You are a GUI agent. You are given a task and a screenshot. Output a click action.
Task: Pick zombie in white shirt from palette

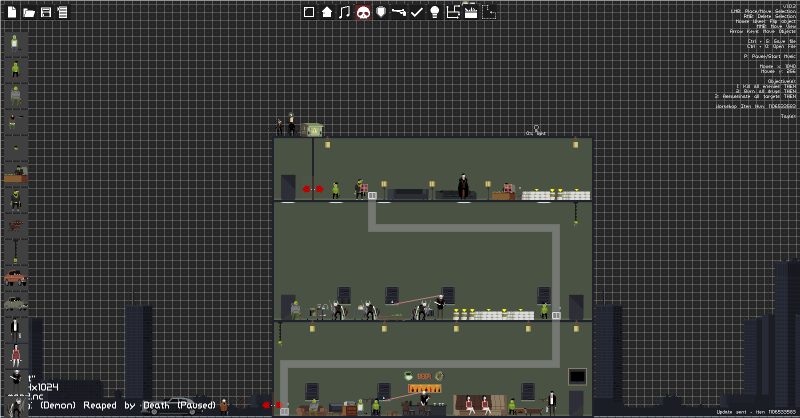15,43
